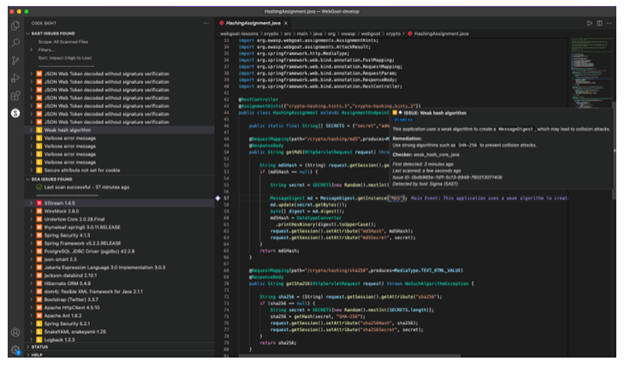
Task: Click the Dismiss link in issue popup
Action: pos(404,120)
